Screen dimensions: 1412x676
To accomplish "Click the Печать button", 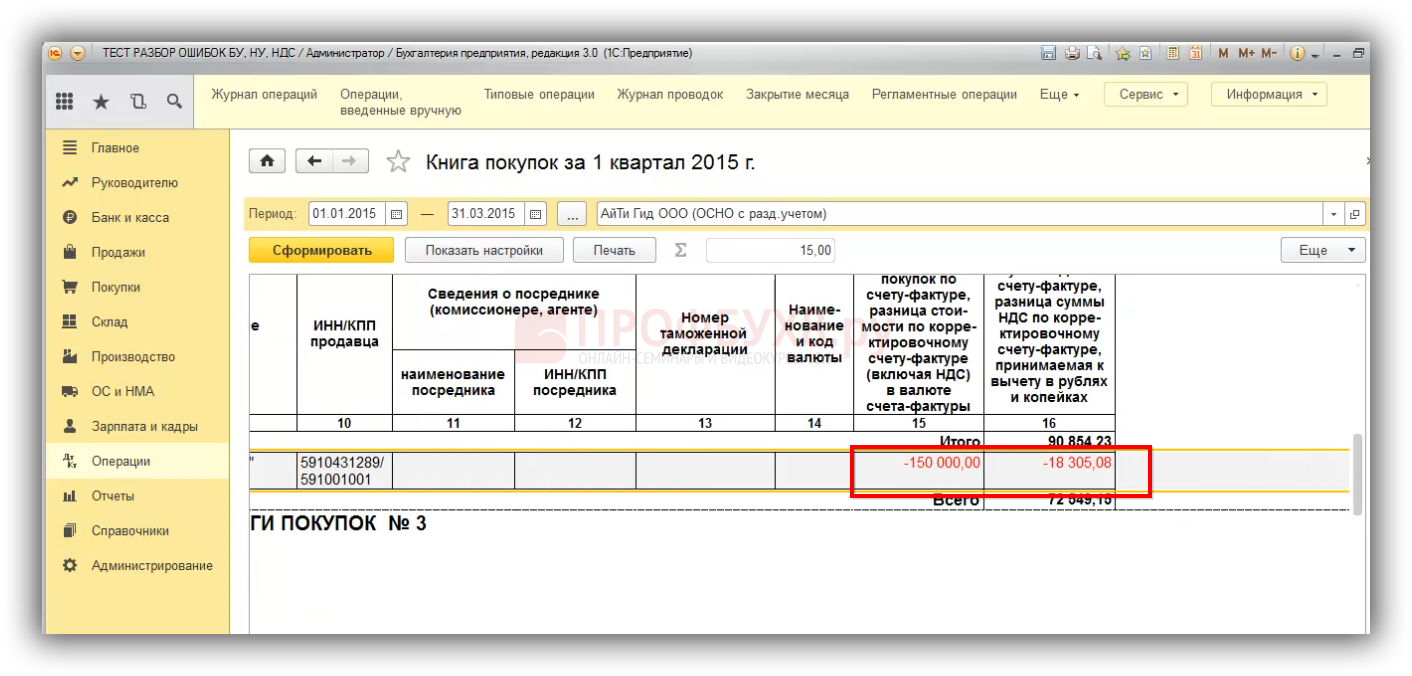I will [614, 251].
